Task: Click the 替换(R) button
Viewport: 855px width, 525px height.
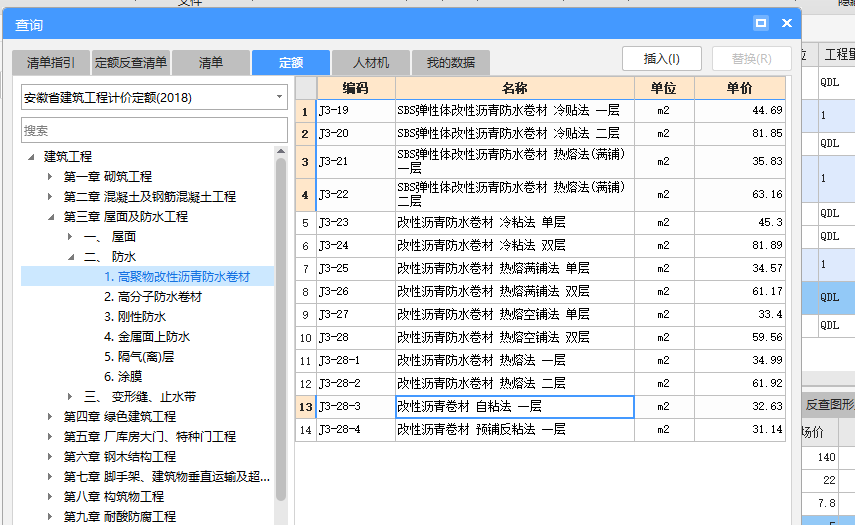Action: pos(751,58)
